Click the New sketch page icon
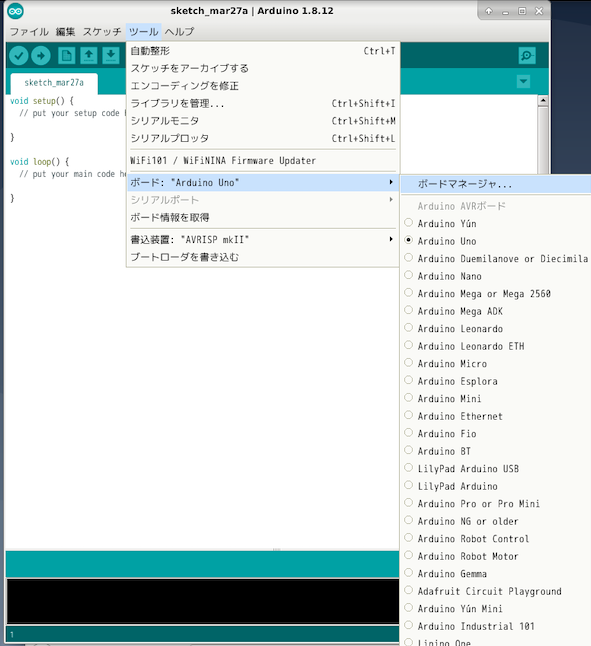 (66, 56)
